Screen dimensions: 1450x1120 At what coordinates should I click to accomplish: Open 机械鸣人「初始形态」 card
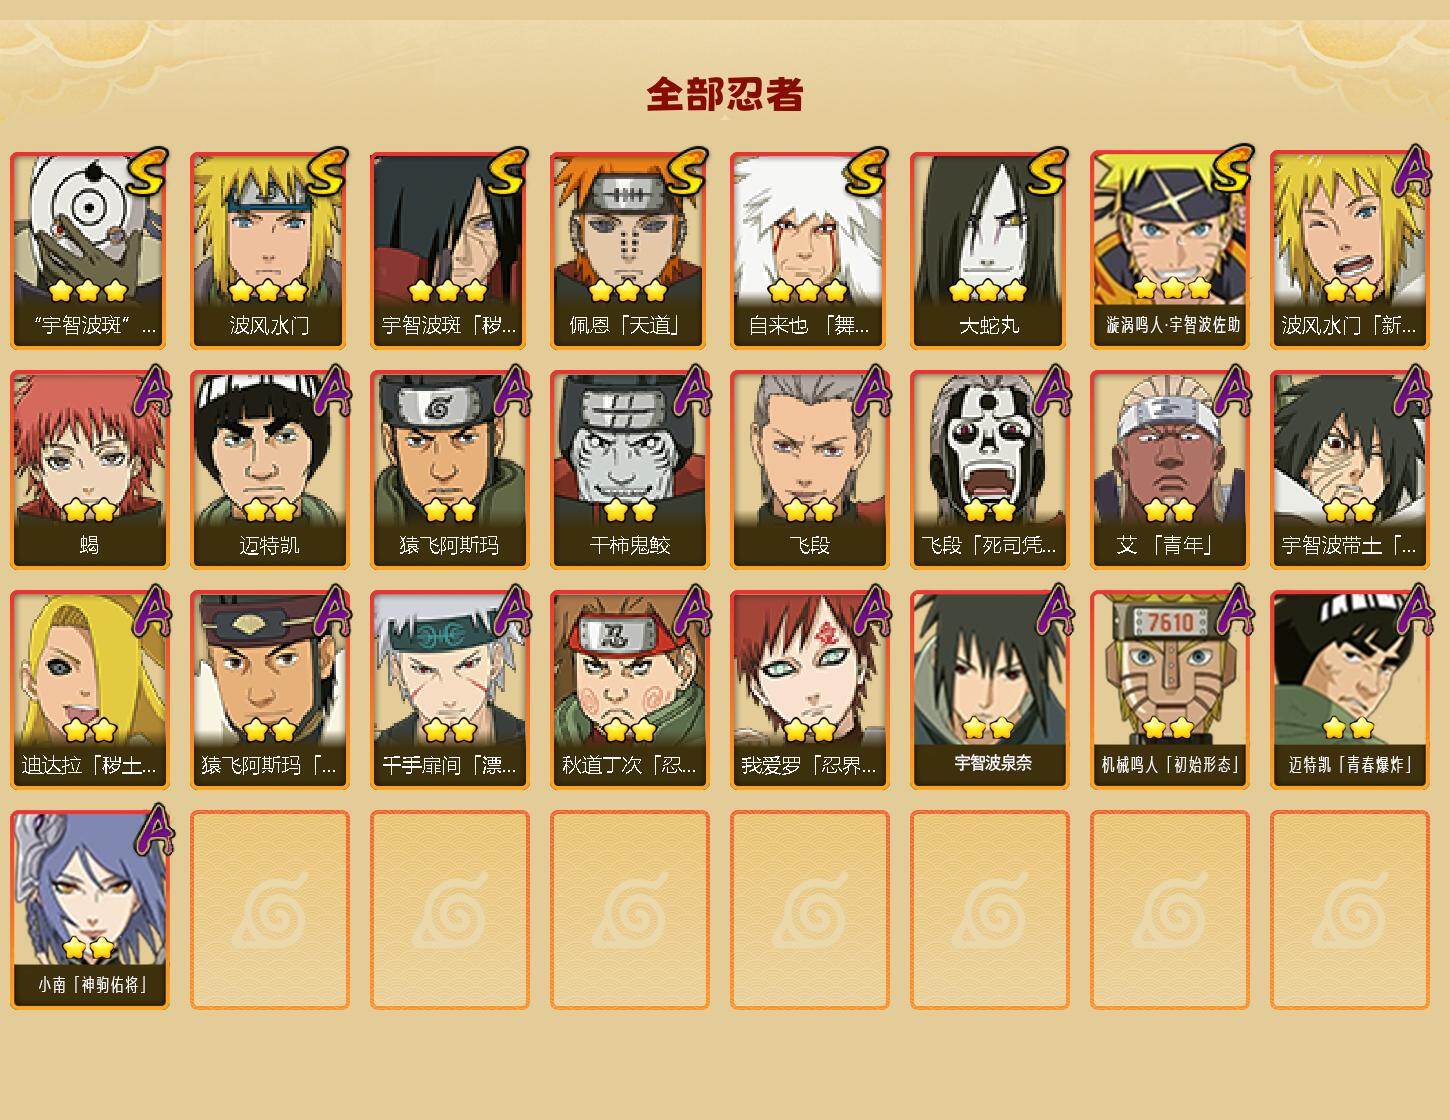point(1169,690)
